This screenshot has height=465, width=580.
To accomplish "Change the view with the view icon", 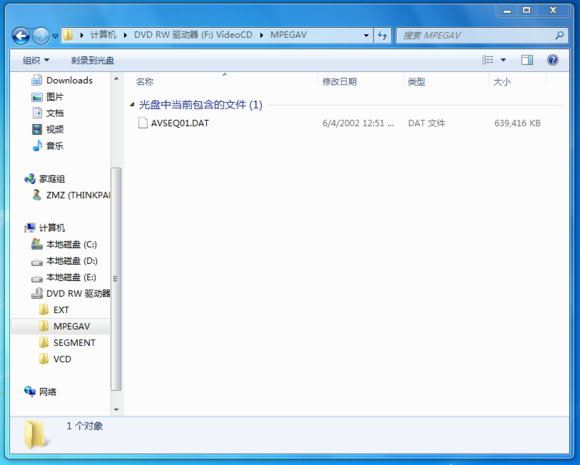I will click(488, 60).
